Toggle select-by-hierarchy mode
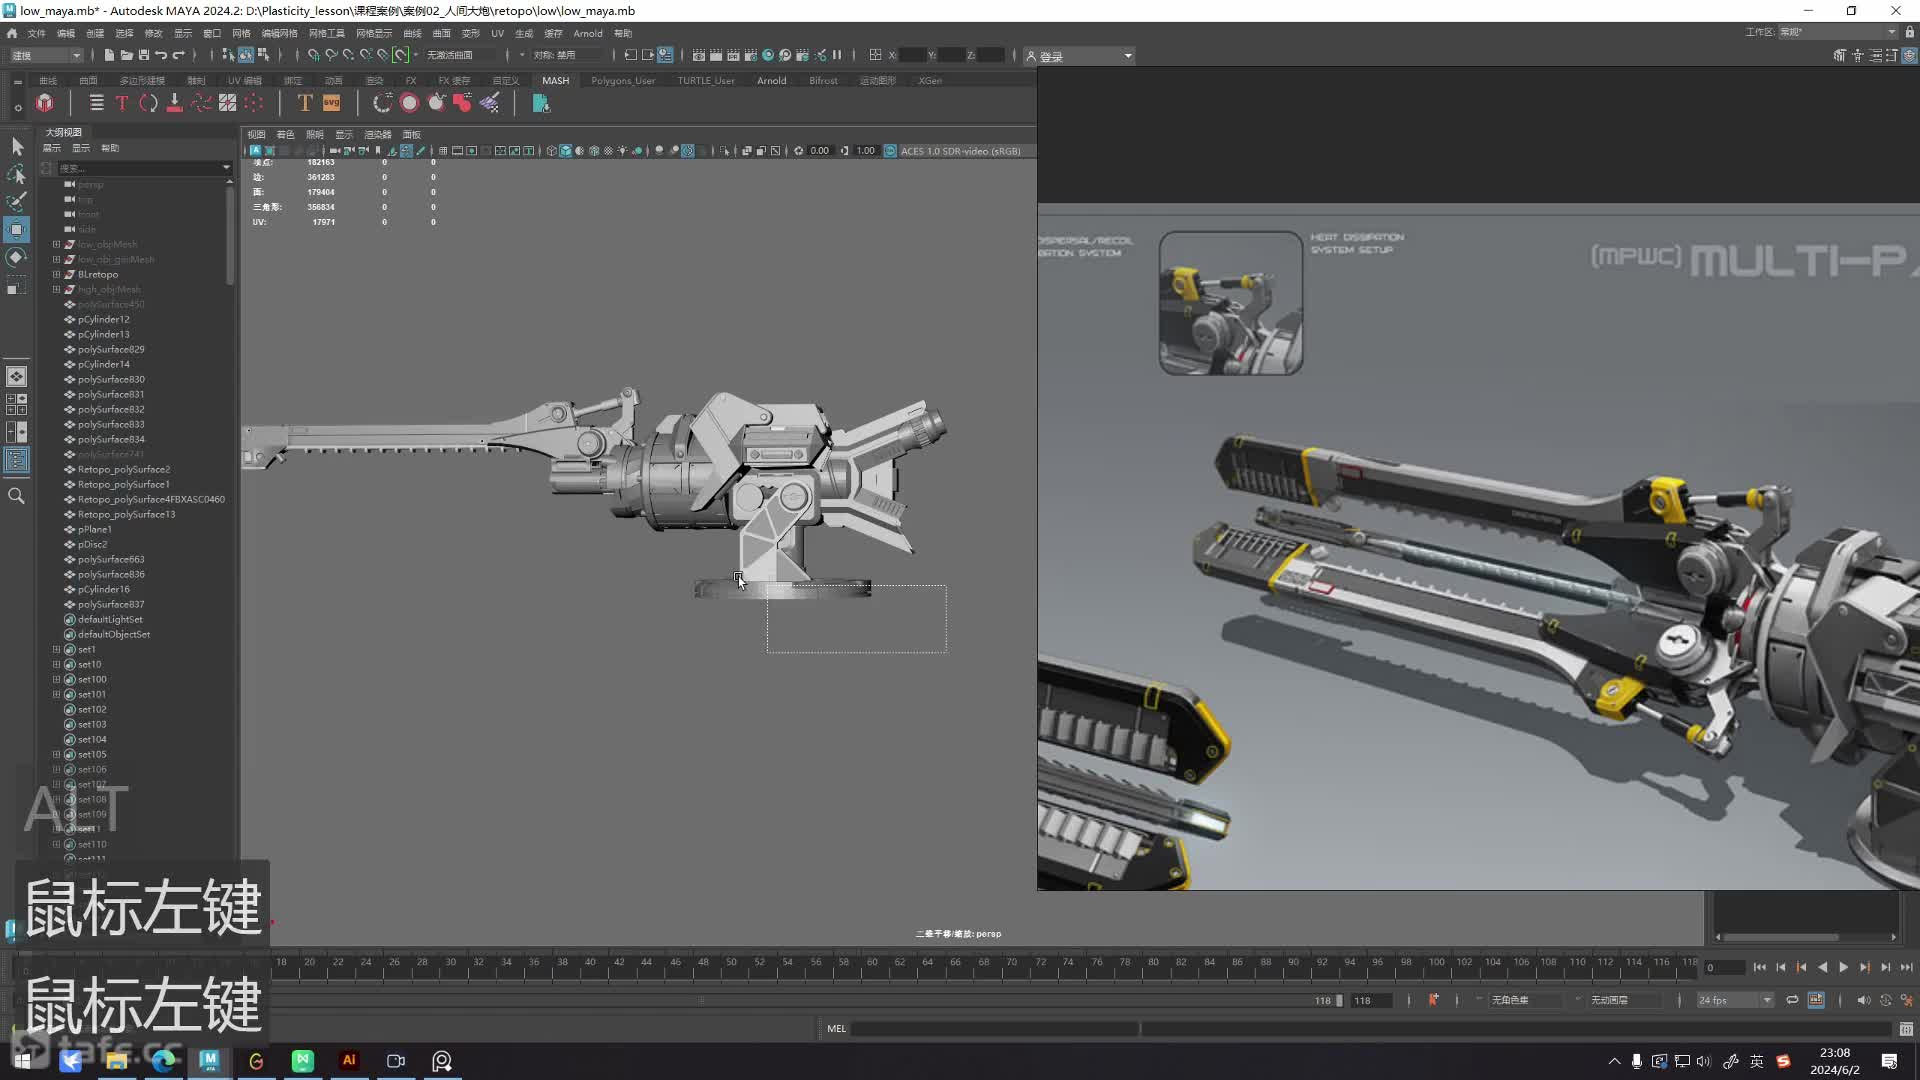 click(x=228, y=55)
